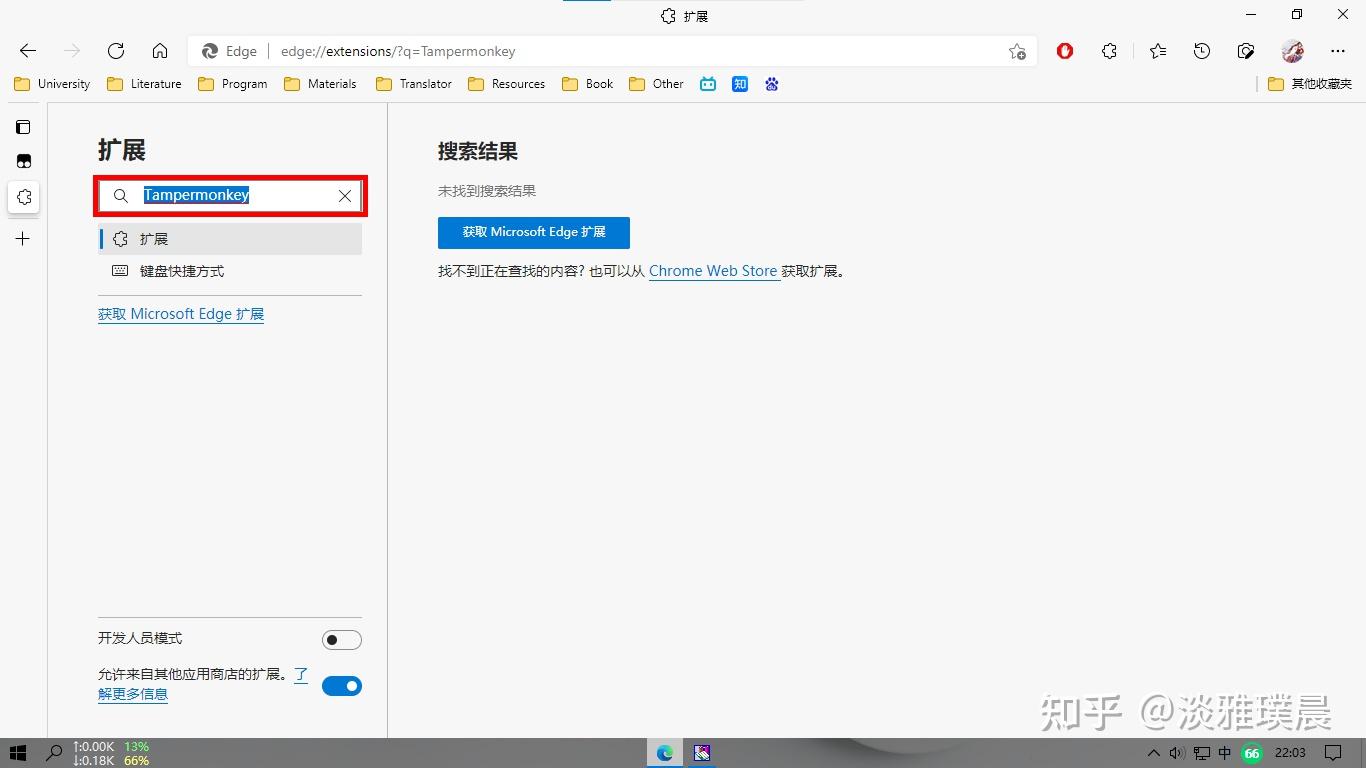The height and width of the screenshot is (768, 1366).
Task: Disable 允许来自其他应用商店的扩展 toggle
Action: (x=342, y=686)
